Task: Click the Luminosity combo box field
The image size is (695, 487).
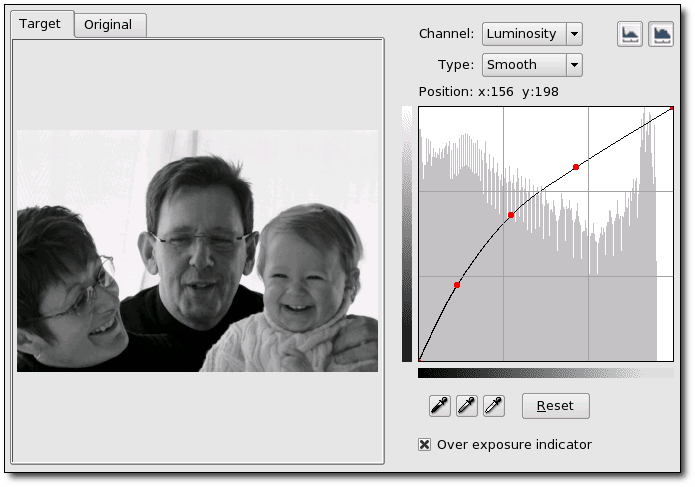Action: click(532, 34)
